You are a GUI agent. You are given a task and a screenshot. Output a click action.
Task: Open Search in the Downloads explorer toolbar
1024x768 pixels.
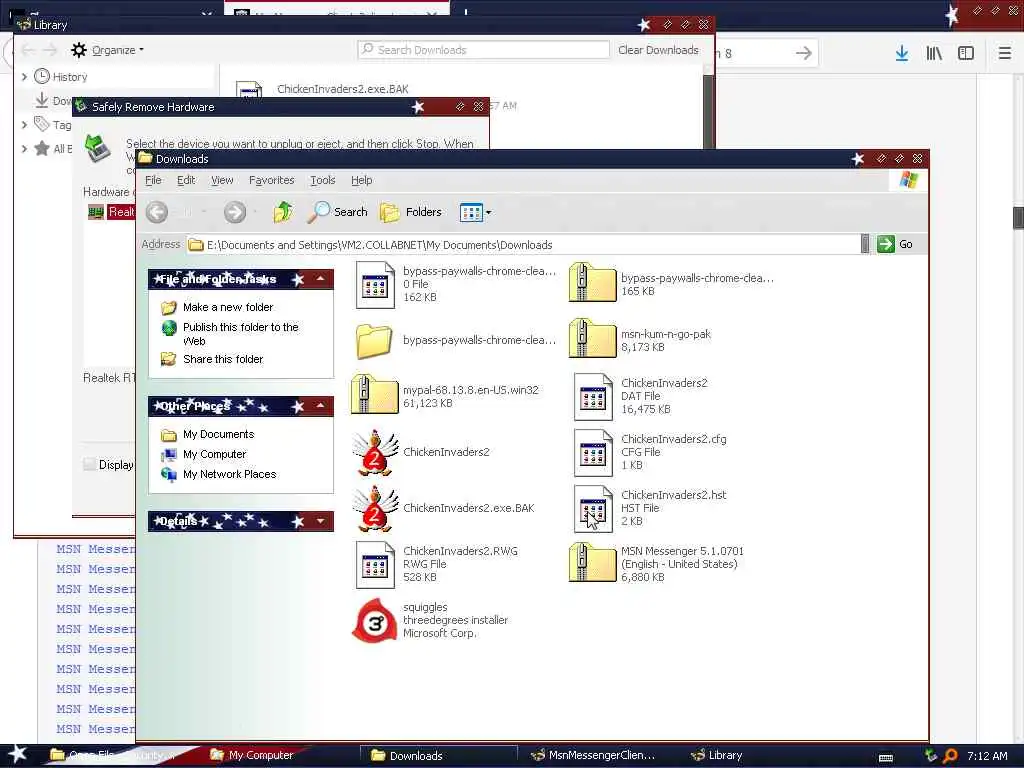(x=338, y=212)
